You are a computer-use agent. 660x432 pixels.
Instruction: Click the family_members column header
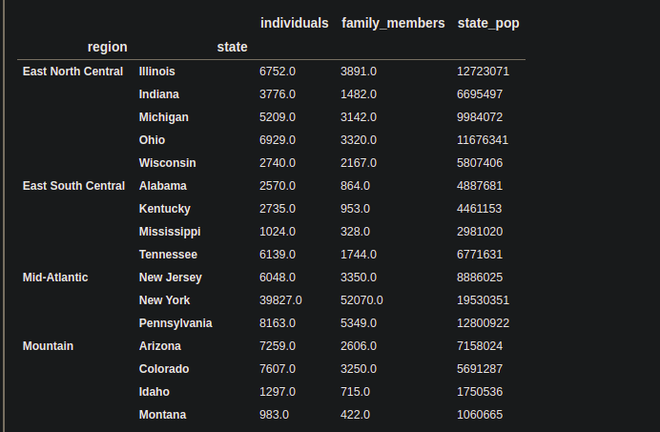pyautogui.click(x=393, y=24)
